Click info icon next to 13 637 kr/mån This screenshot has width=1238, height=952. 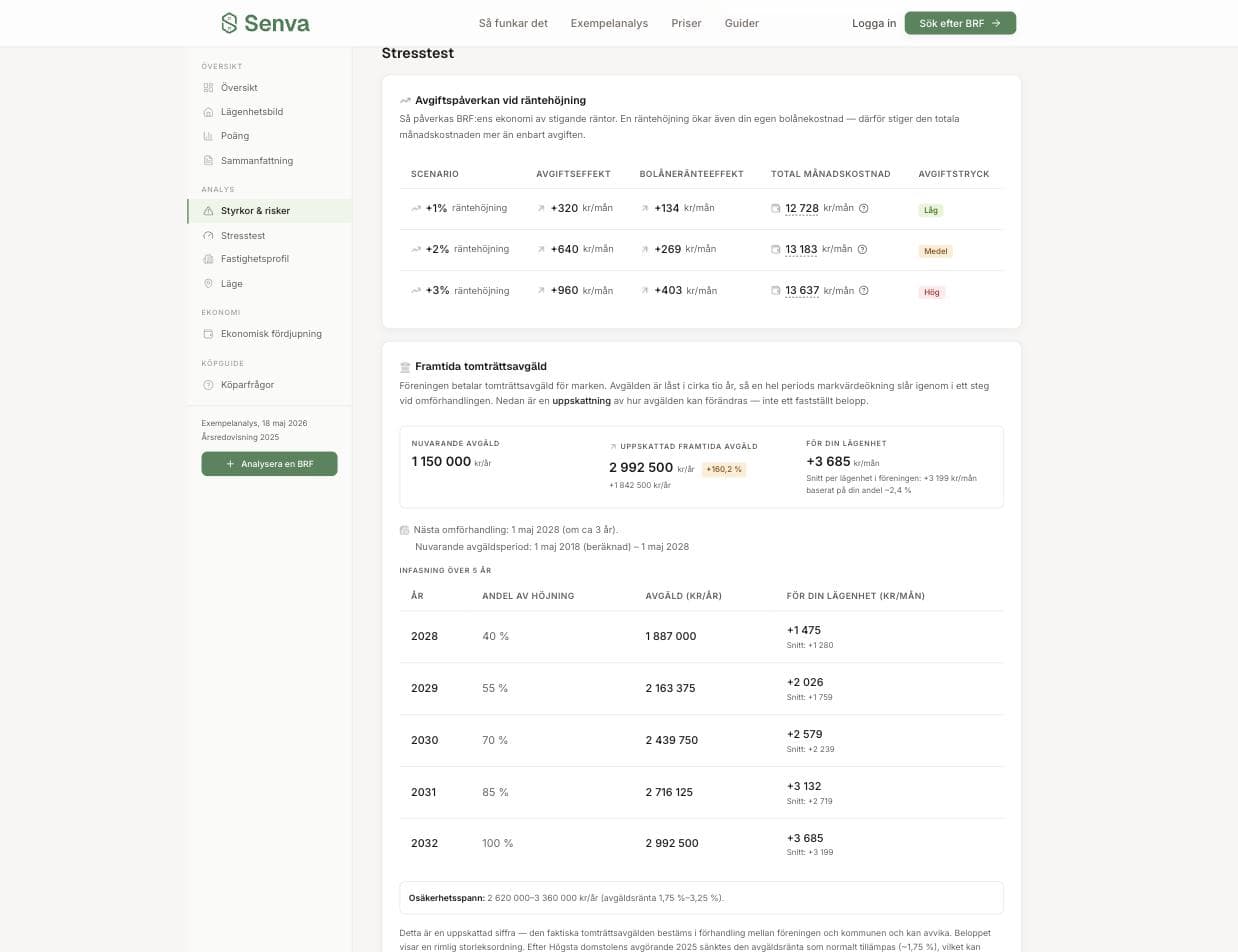tap(864, 291)
